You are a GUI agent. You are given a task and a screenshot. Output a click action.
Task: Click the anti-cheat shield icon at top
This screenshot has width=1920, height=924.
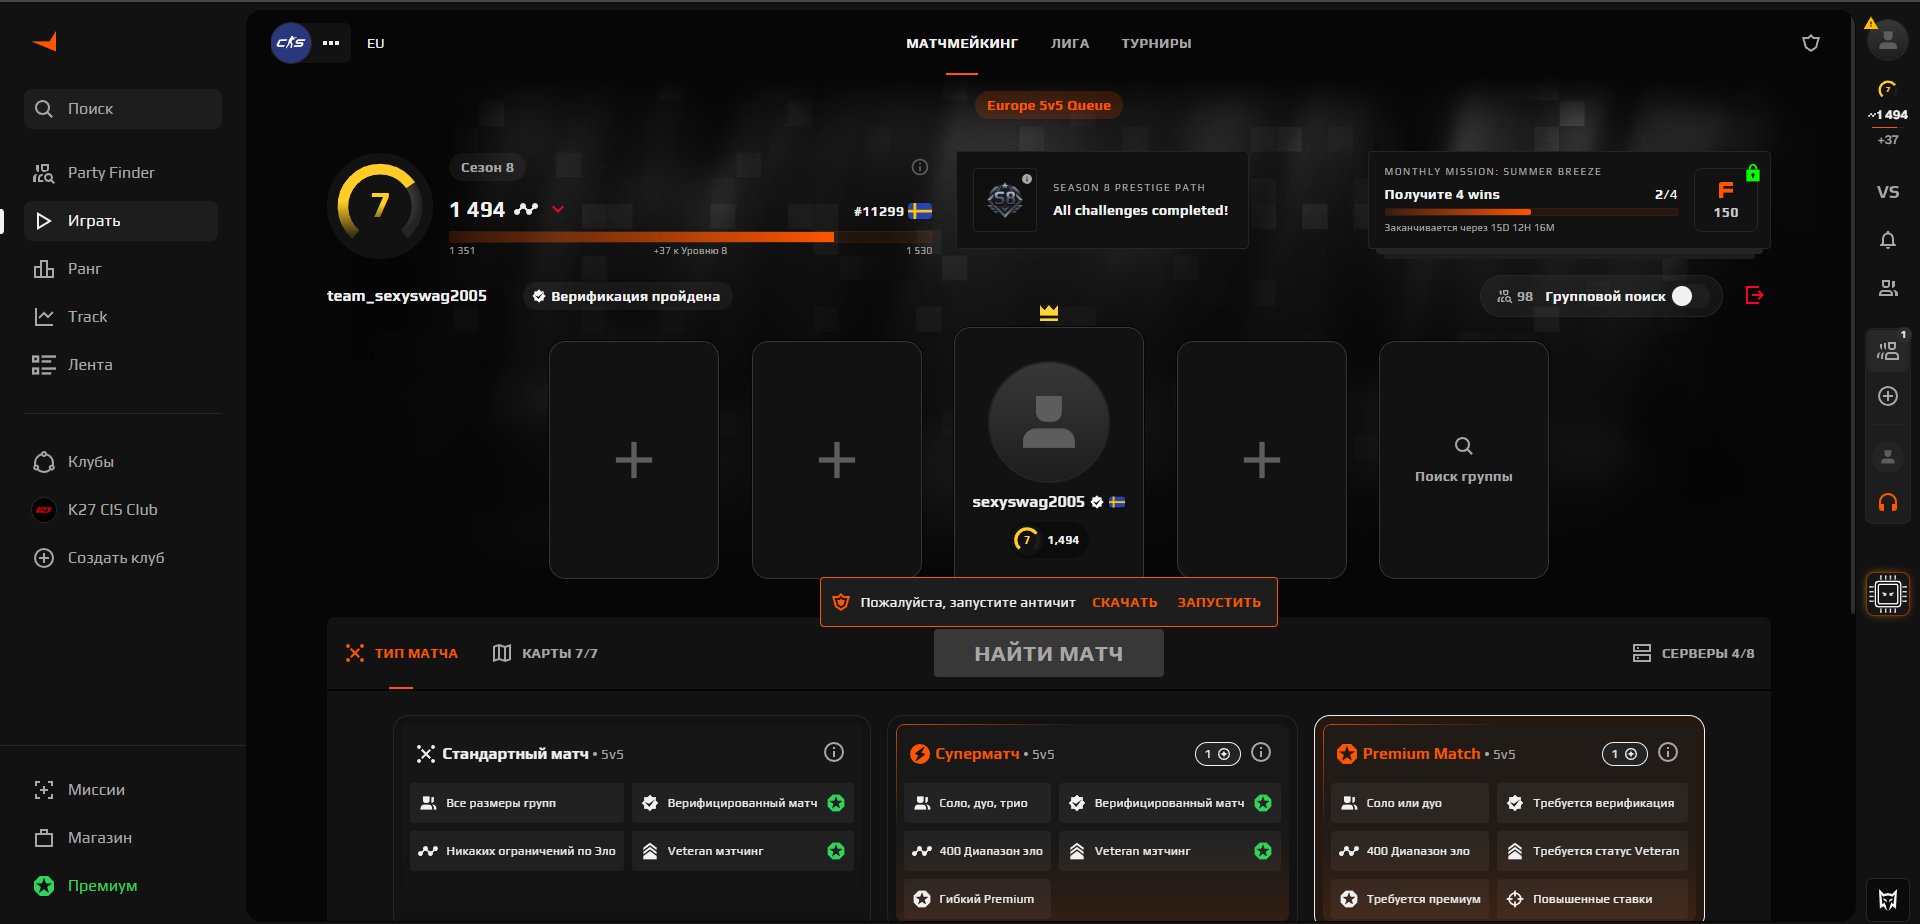(1811, 43)
